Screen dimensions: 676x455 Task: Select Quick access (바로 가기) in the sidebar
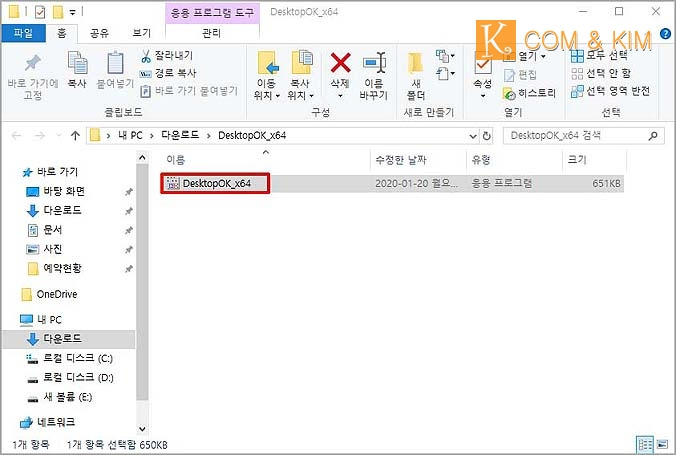(50, 172)
